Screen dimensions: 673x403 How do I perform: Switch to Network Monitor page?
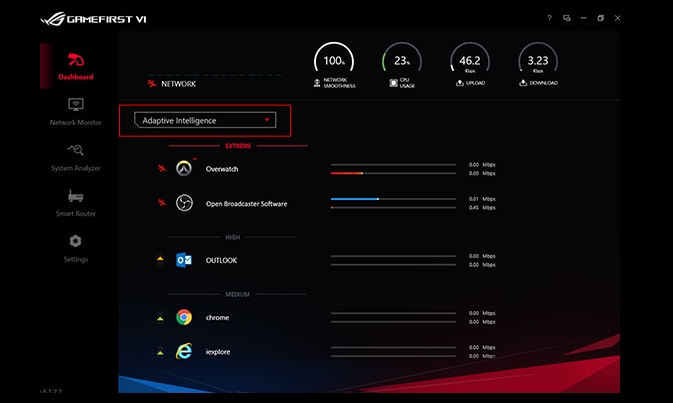tap(76, 110)
